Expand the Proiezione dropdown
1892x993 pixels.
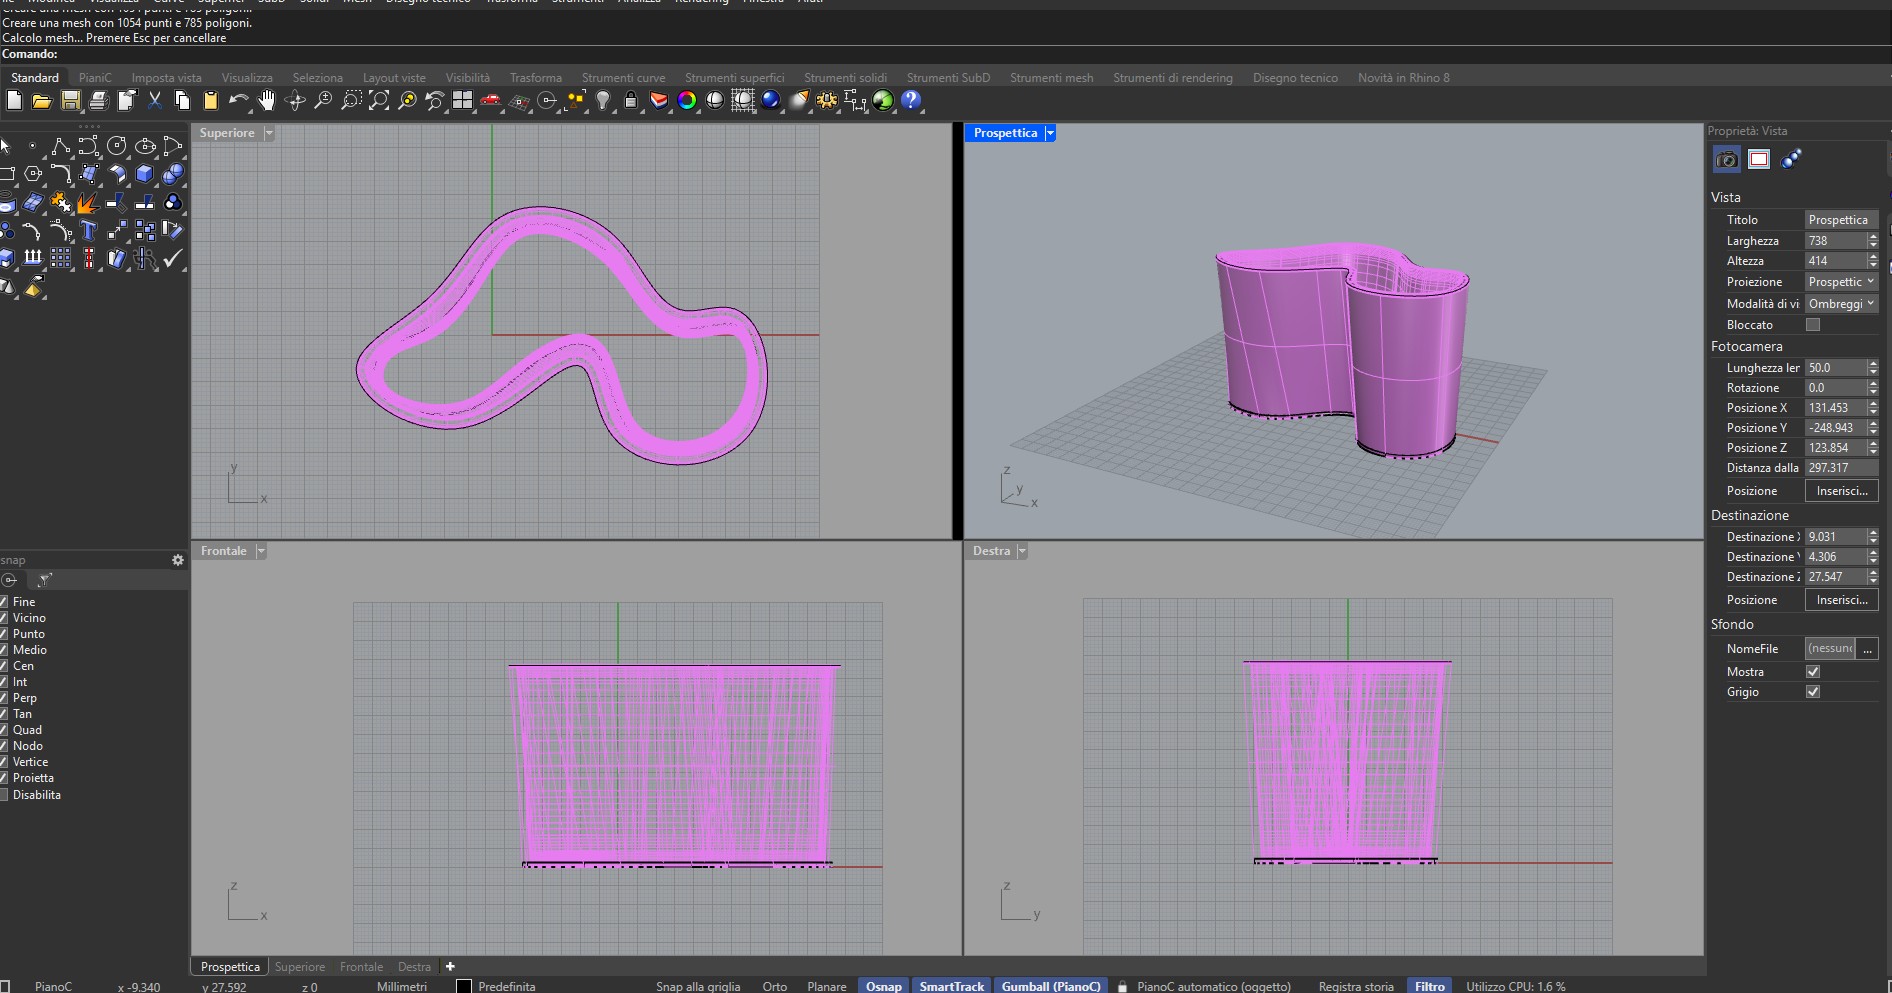tap(1841, 282)
